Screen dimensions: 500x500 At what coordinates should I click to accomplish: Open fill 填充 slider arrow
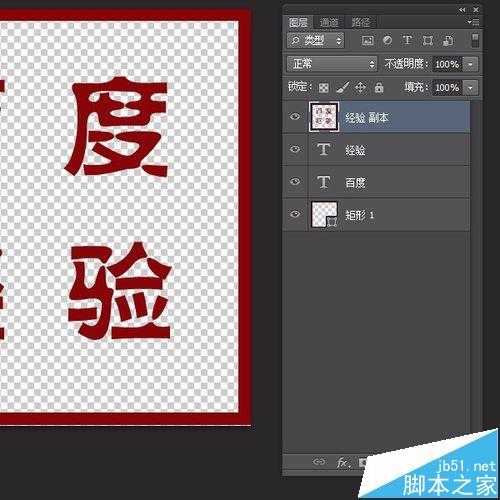pos(470,88)
